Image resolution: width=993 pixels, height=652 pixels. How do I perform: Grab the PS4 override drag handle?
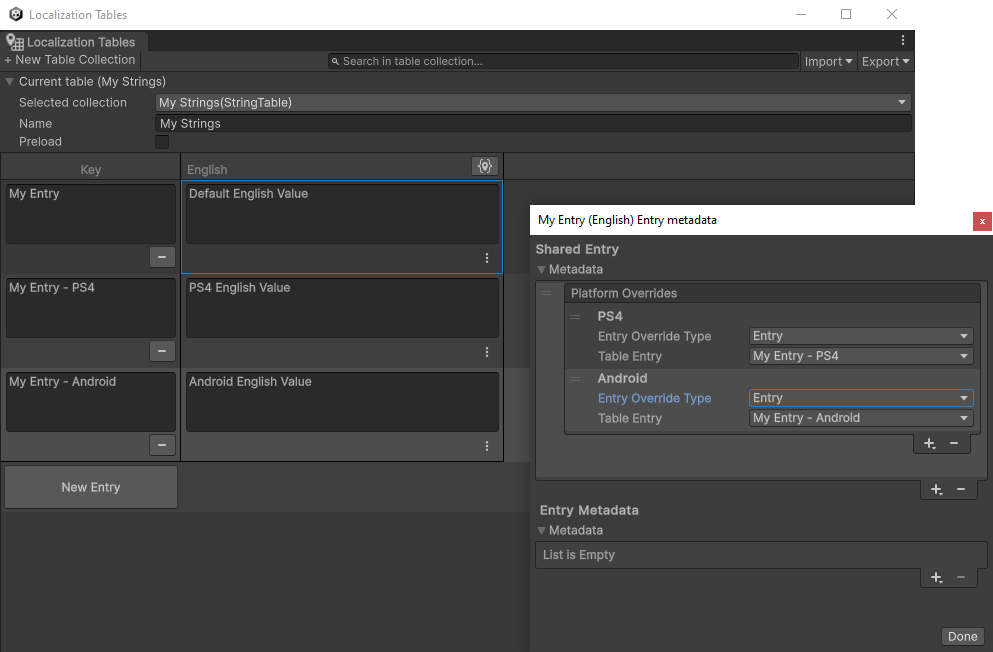[x=575, y=317]
